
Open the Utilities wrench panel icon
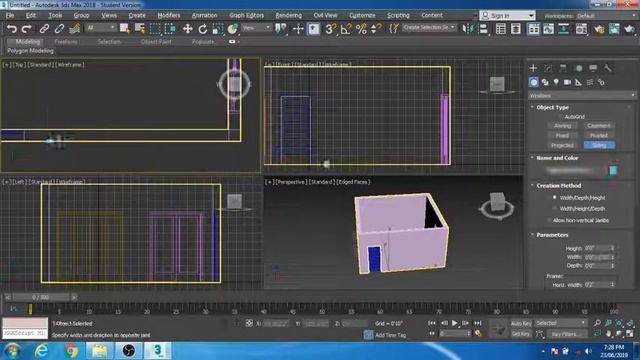coord(608,68)
